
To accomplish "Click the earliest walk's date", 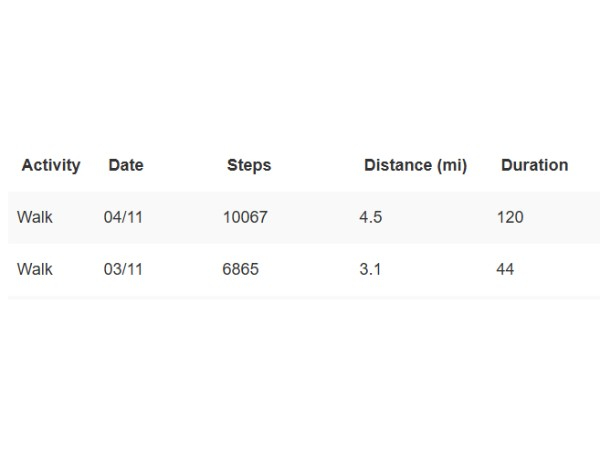I will click(x=123, y=270).
